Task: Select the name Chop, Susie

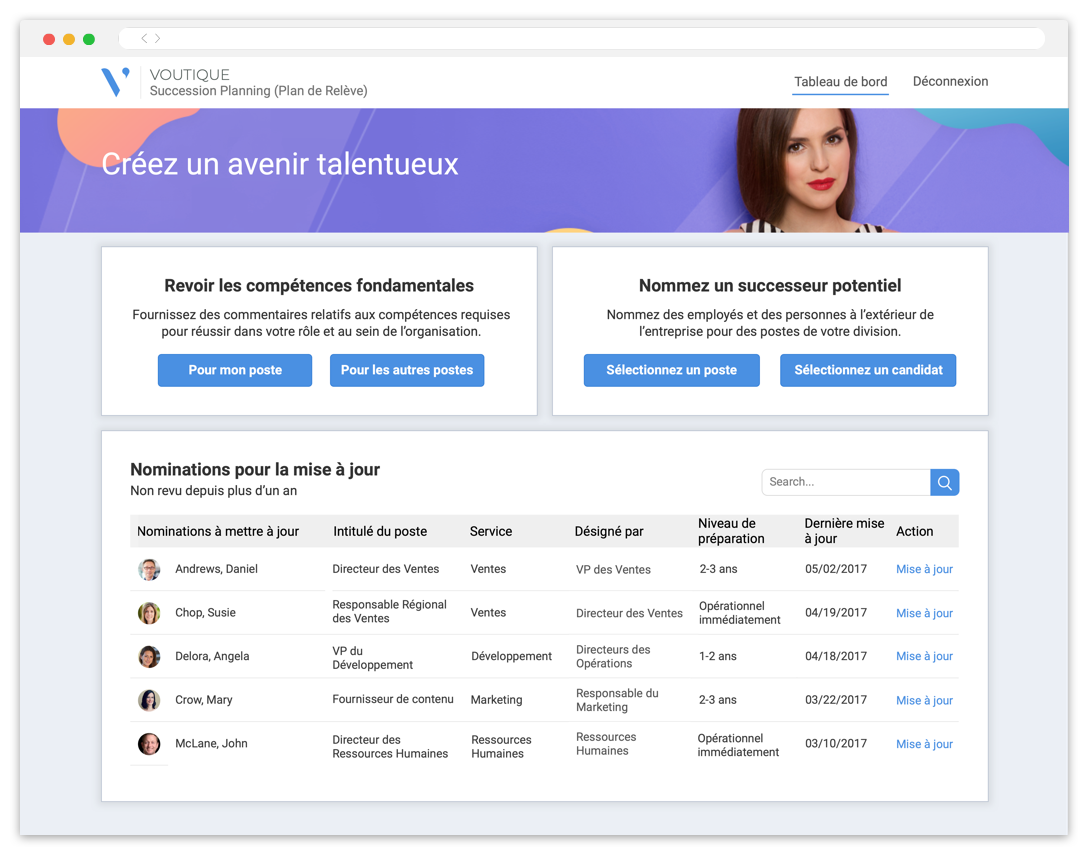Action: (205, 613)
